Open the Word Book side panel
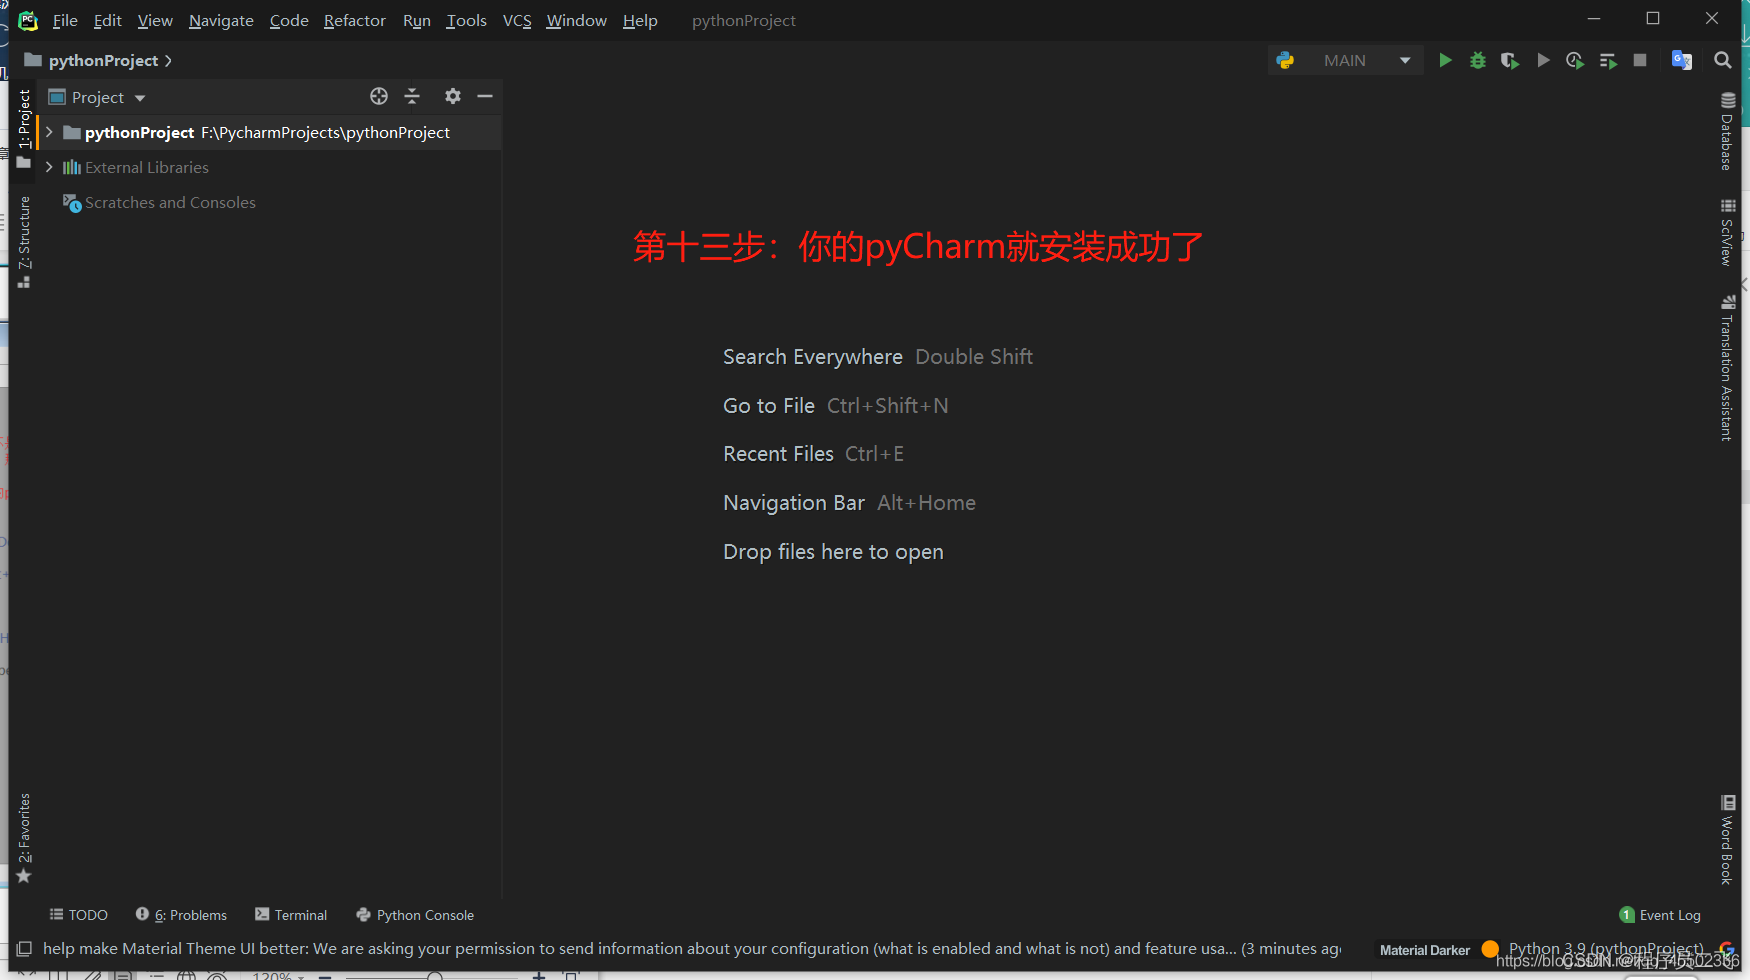The width and height of the screenshot is (1750, 980). point(1727,840)
